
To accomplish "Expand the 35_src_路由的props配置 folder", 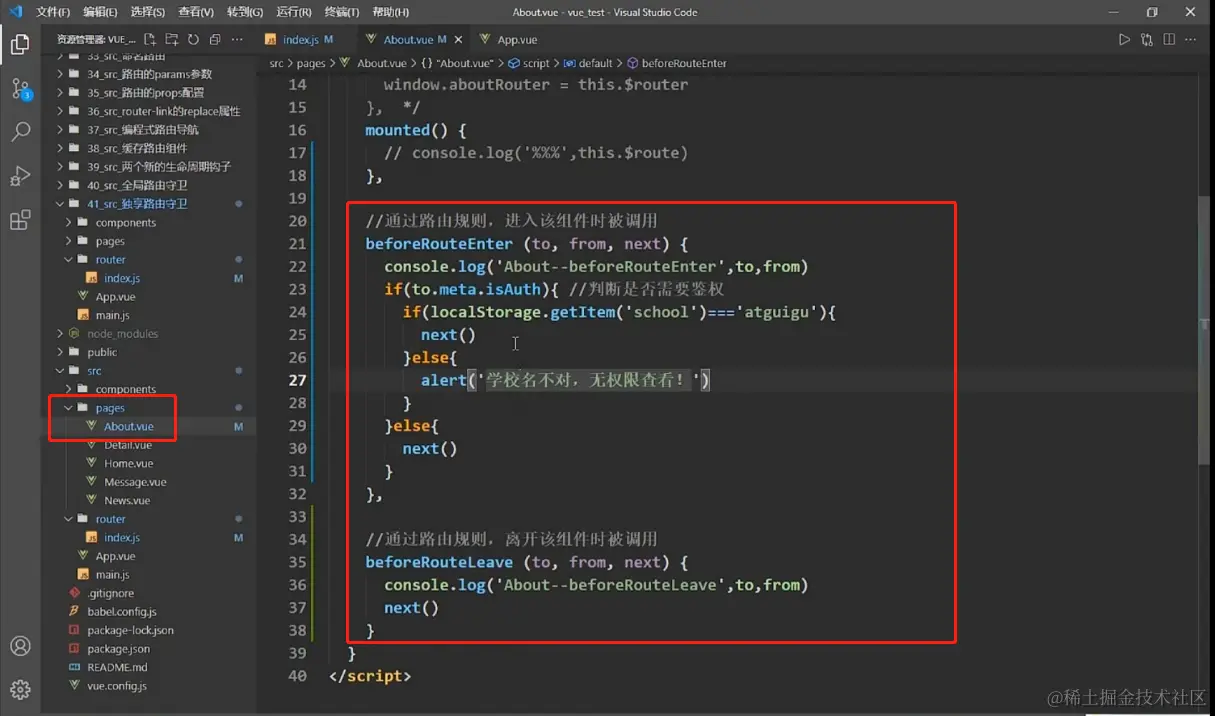I will pyautogui.click(x=145, y=92).
